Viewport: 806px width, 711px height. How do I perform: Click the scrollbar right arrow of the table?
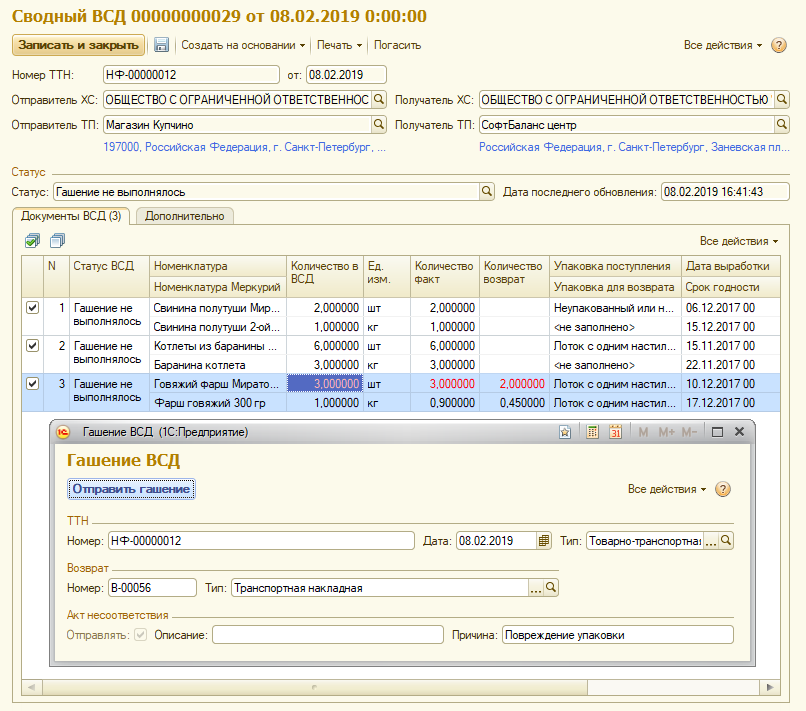[770, 687]
